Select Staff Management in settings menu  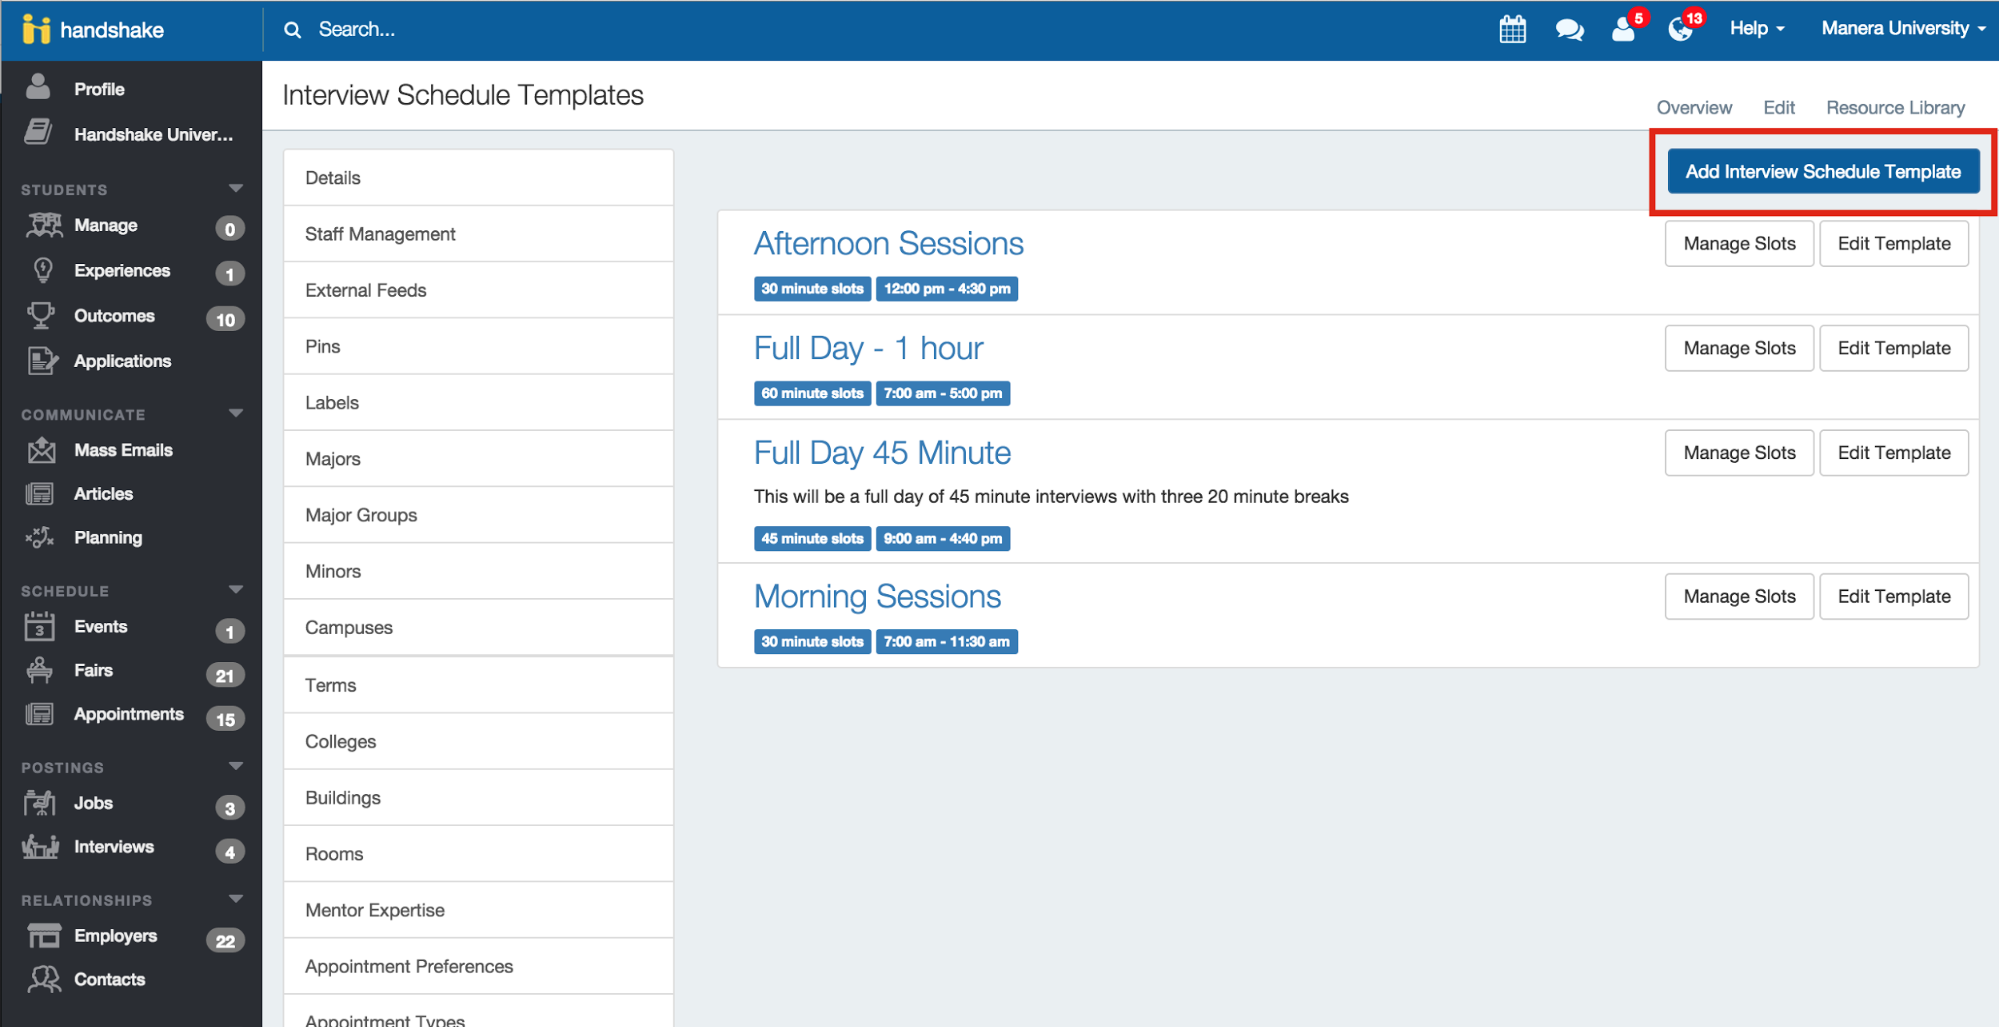click(380, 234)
